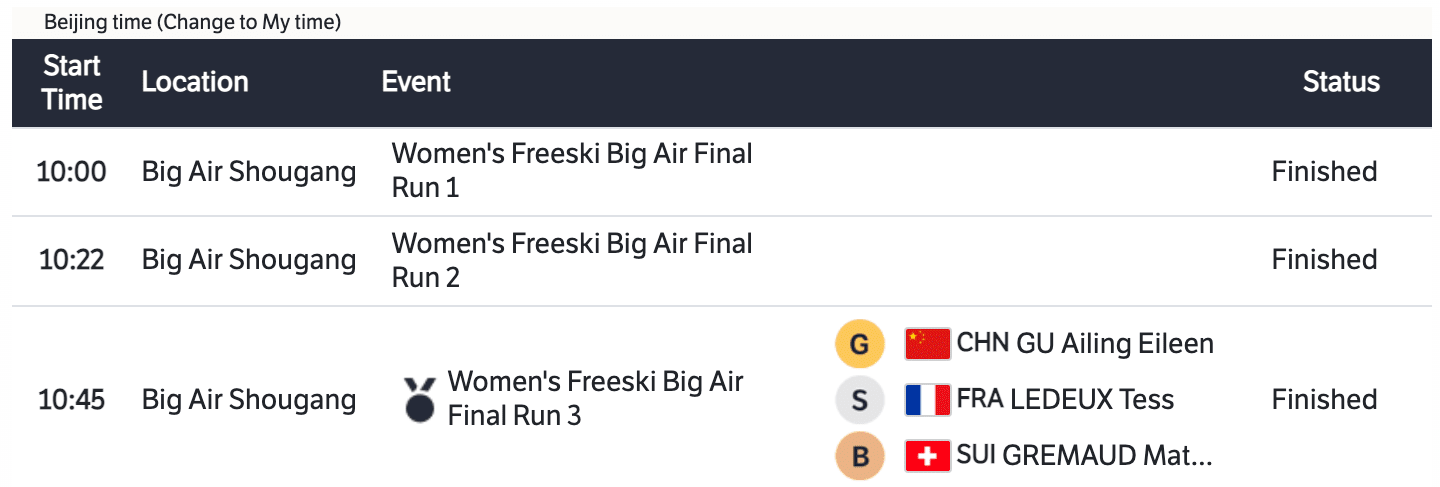Open Women's Freeski Big Air Final Run 1
1440x487 pixels.
tap(571, 171)
